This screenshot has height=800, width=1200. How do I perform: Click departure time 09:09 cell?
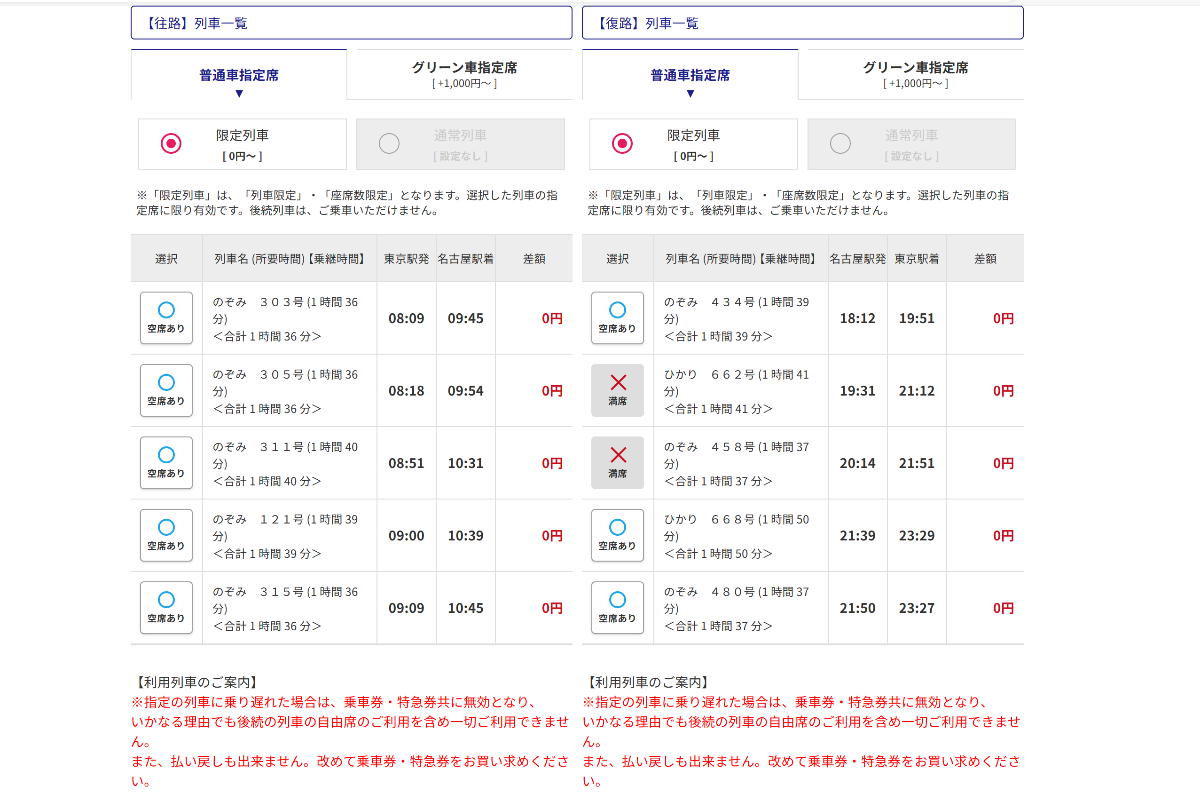(406, 607)
